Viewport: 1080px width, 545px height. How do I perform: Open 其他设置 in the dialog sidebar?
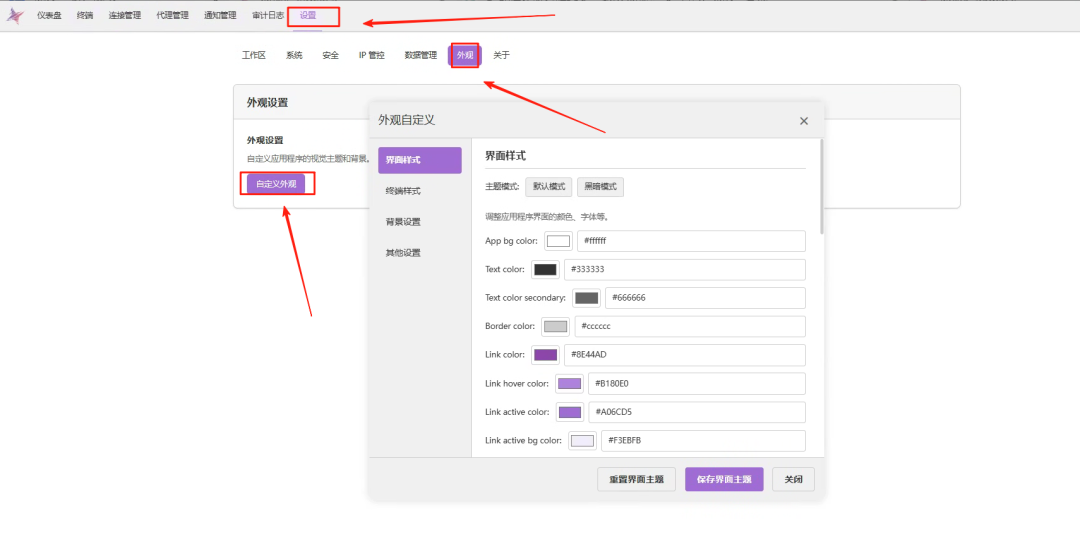403,253
